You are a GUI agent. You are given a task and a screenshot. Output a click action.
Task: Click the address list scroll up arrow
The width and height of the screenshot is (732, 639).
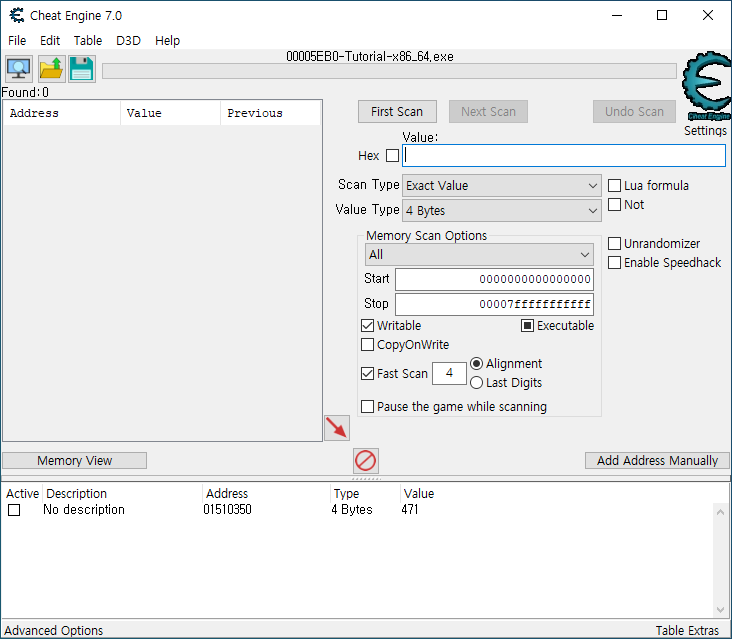(x=720, y=512)
